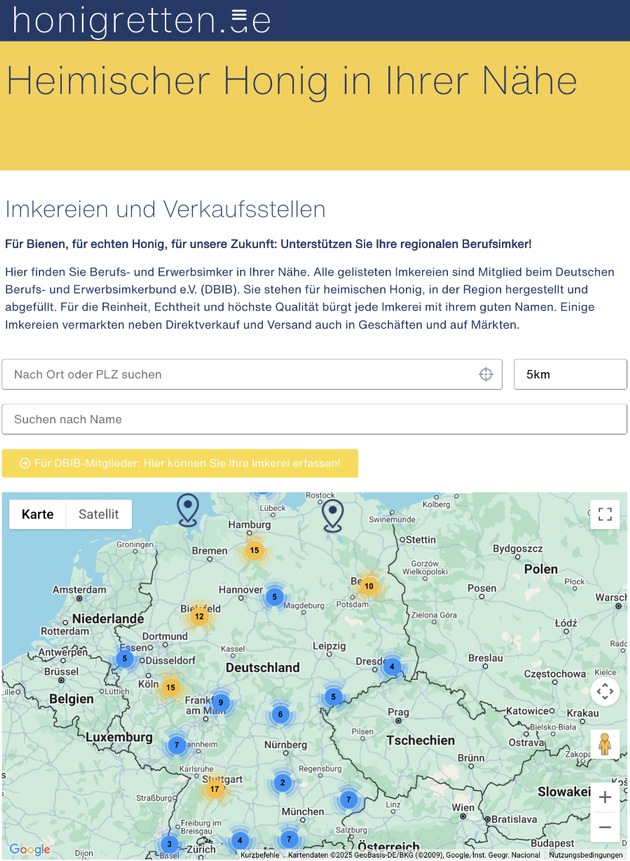This screenshot has width=630, height=861.
Task: Select the map pin south of Rostock
Action: coord(333,516)
